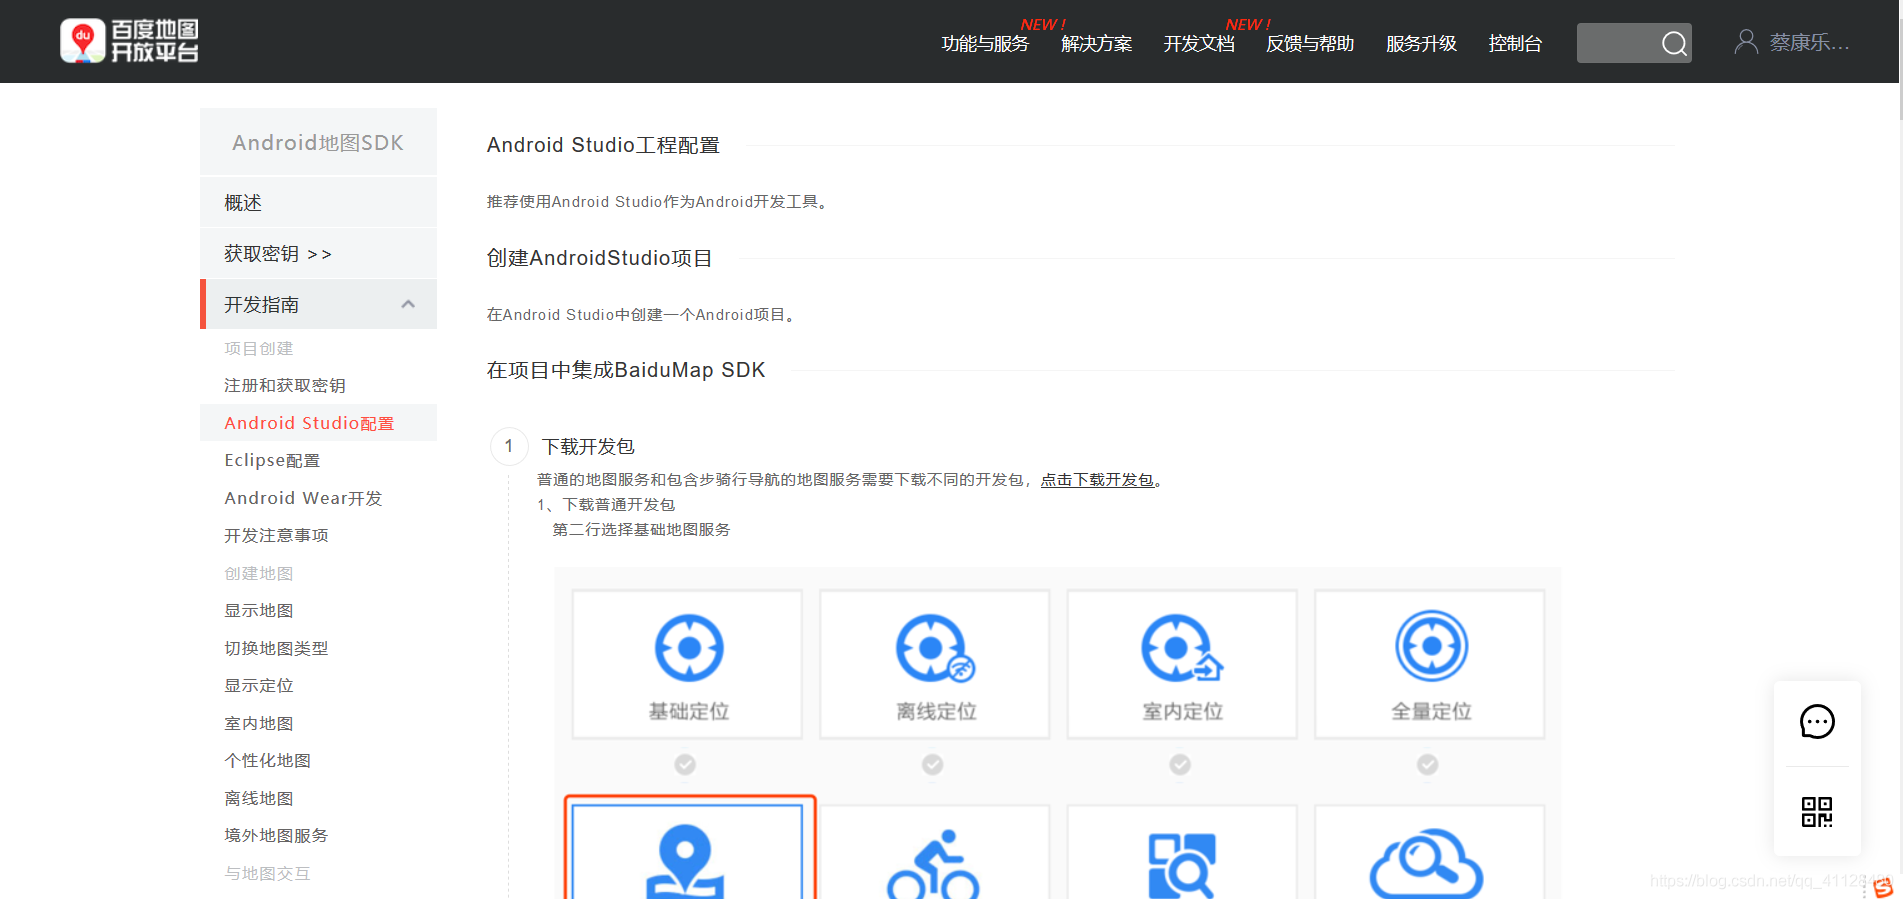Open 个性化地图 sidebar link
The image size is (1903, 899).
pos(268,761)
